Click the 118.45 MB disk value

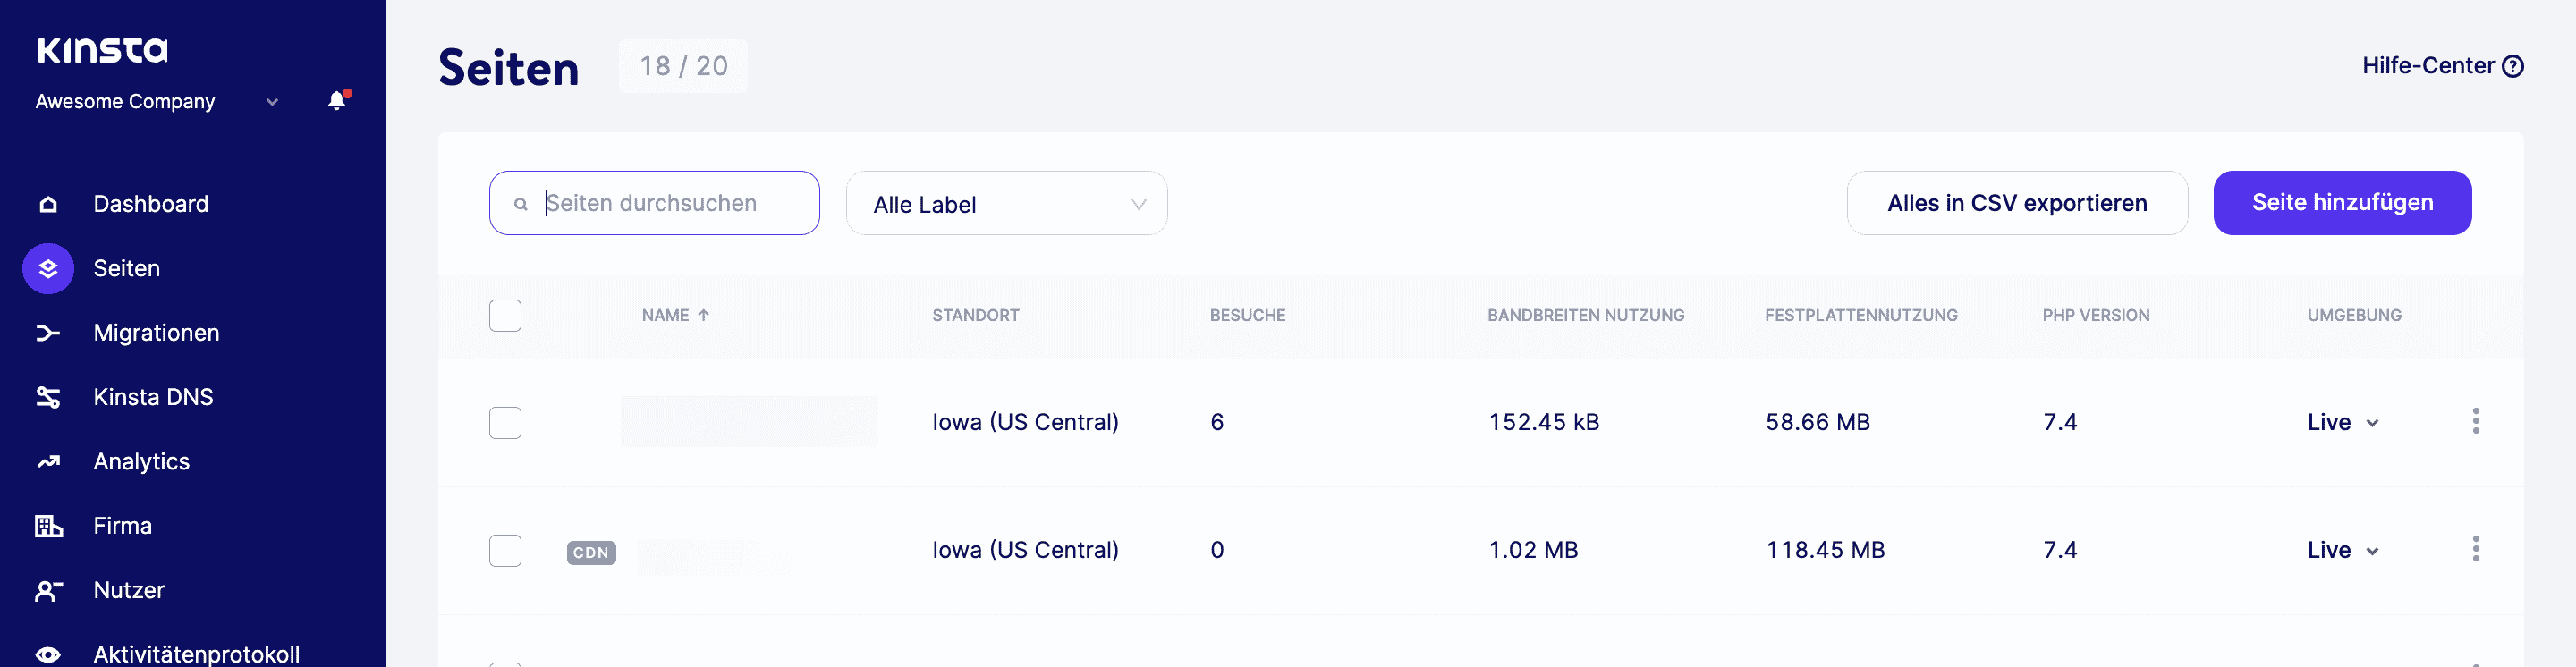1824,550
